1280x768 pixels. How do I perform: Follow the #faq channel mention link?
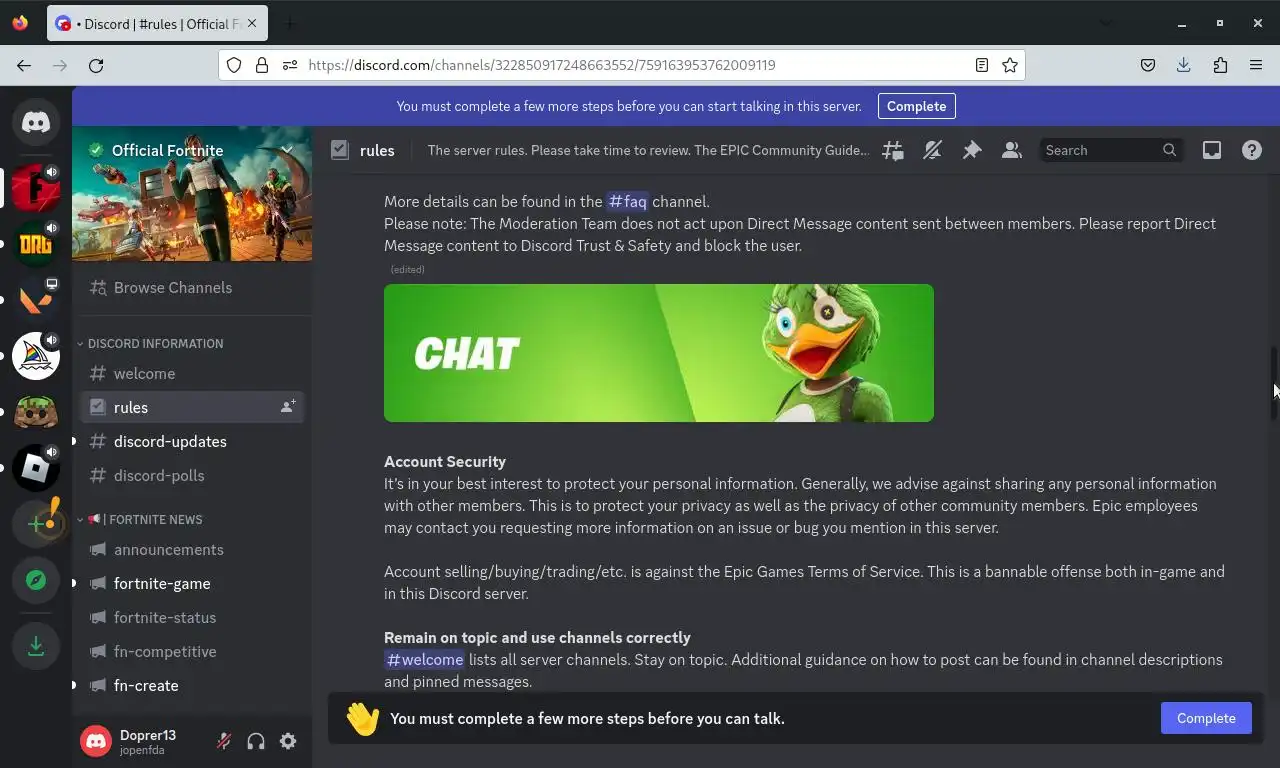(628, 201)
